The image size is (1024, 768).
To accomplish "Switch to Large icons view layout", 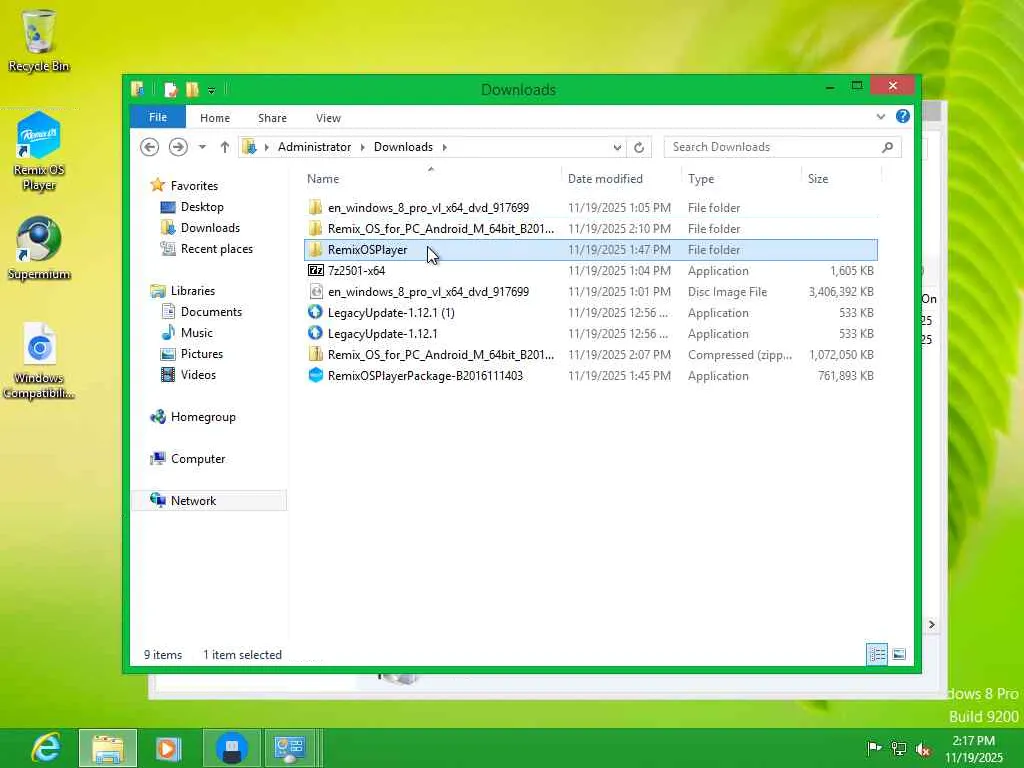I will (899, 654).
